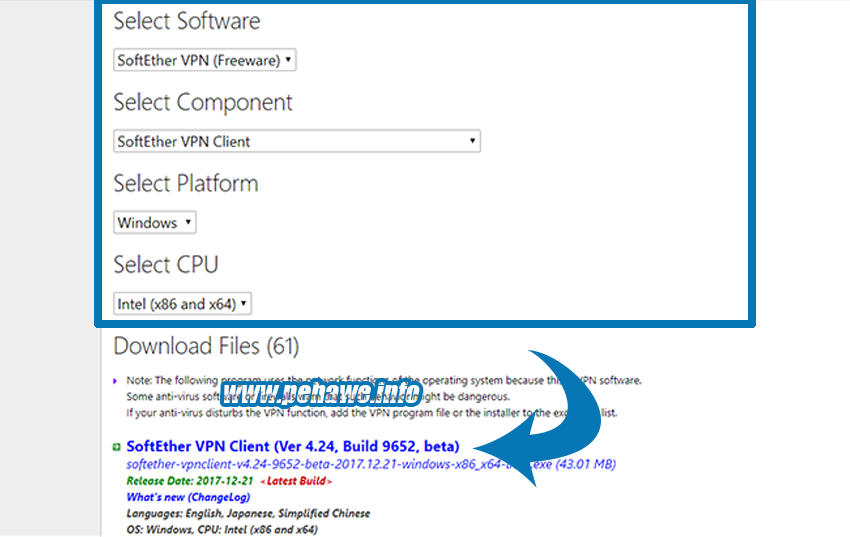Click the green icon beside SoftEther VPN Client
The width and height of the screenshot is (850, 537).
pyautogui.click(x=116, y=447)
